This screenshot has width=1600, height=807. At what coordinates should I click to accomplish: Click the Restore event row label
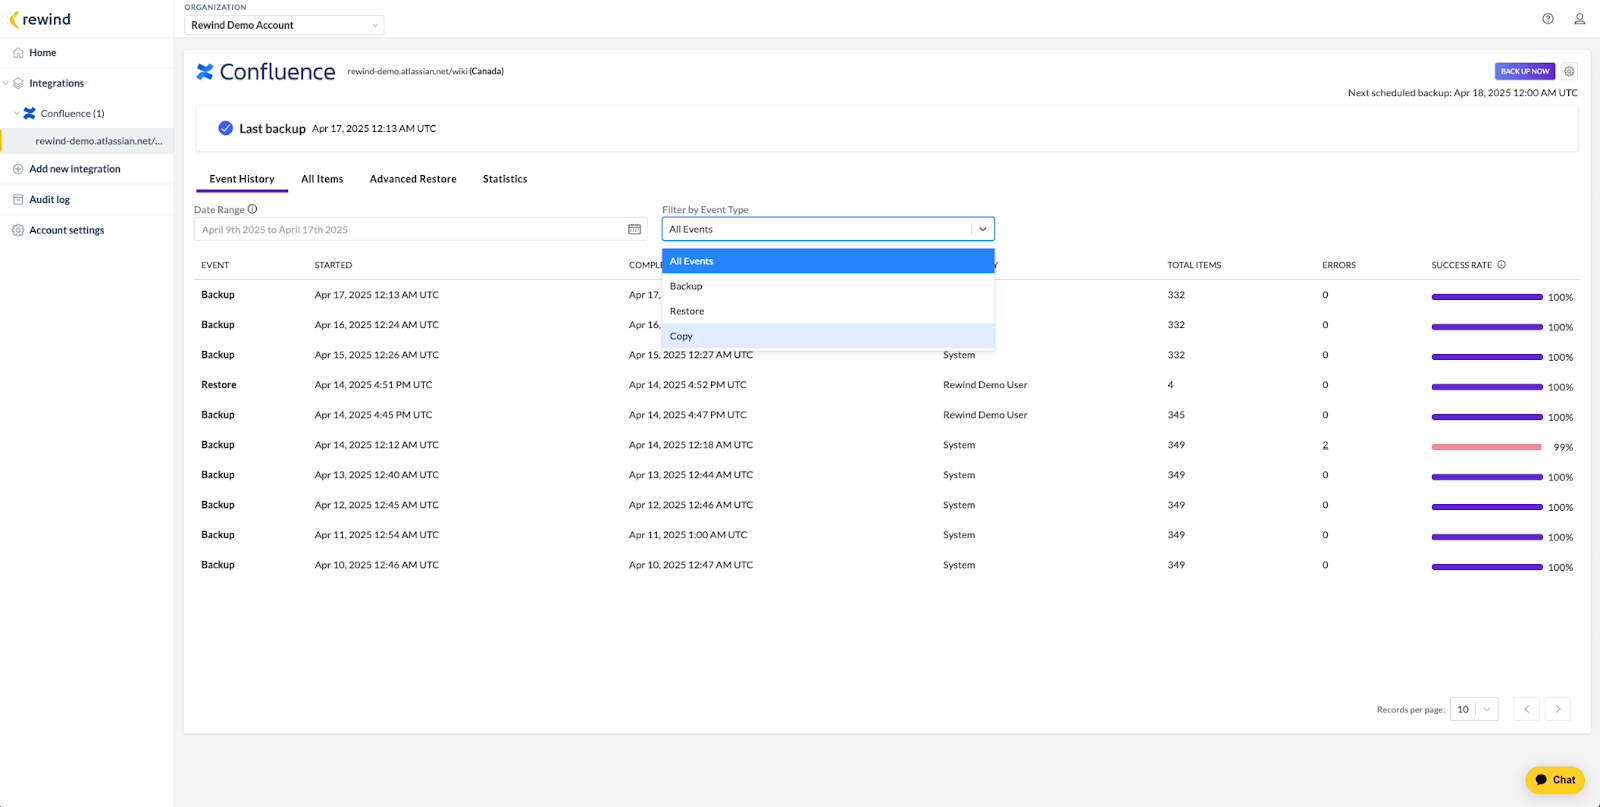(x=219, y=385)
